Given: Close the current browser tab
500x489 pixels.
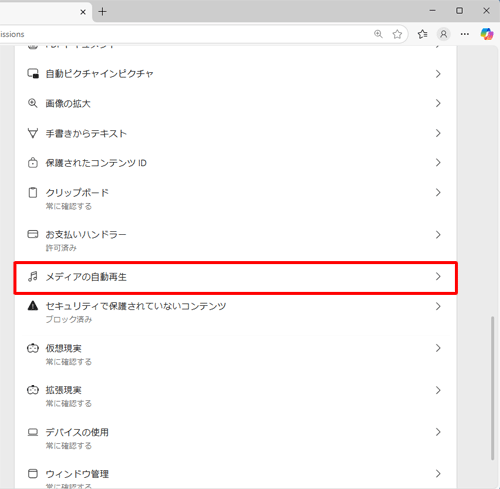Looking at the screenshot, I should pos(83,12).
